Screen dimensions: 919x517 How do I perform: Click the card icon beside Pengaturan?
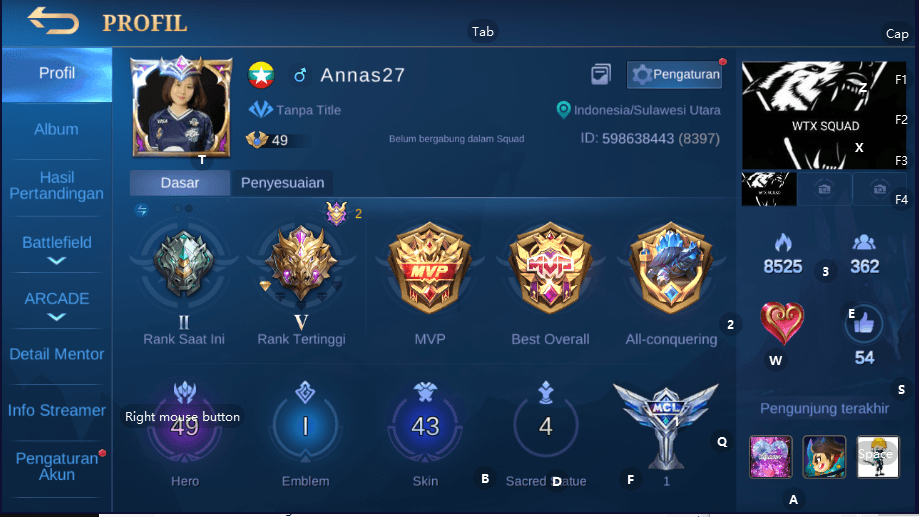pyautogui.click(x=601, y=74)
